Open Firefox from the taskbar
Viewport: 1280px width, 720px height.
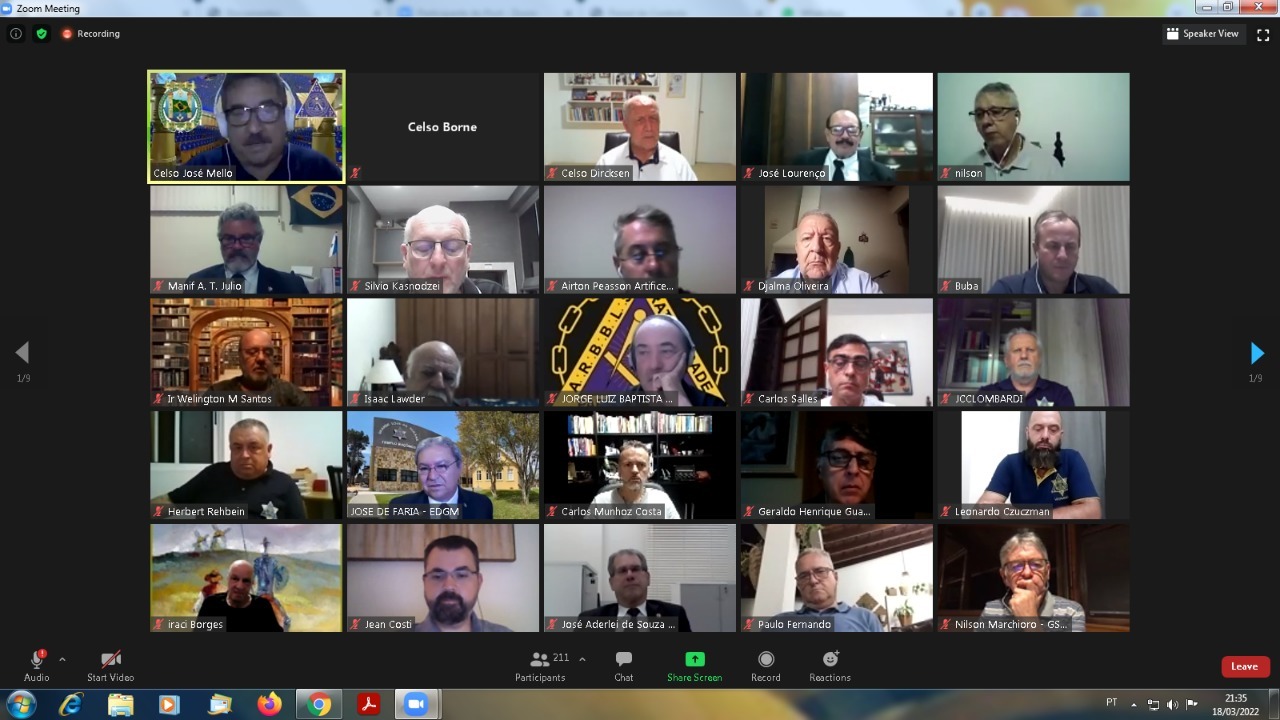pos(269,705)
